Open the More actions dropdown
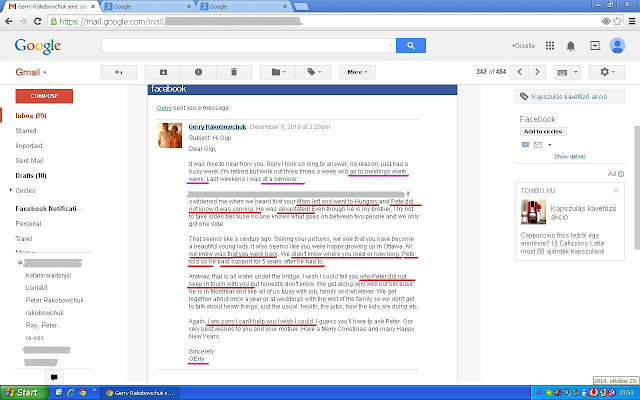 click(357, 72)
